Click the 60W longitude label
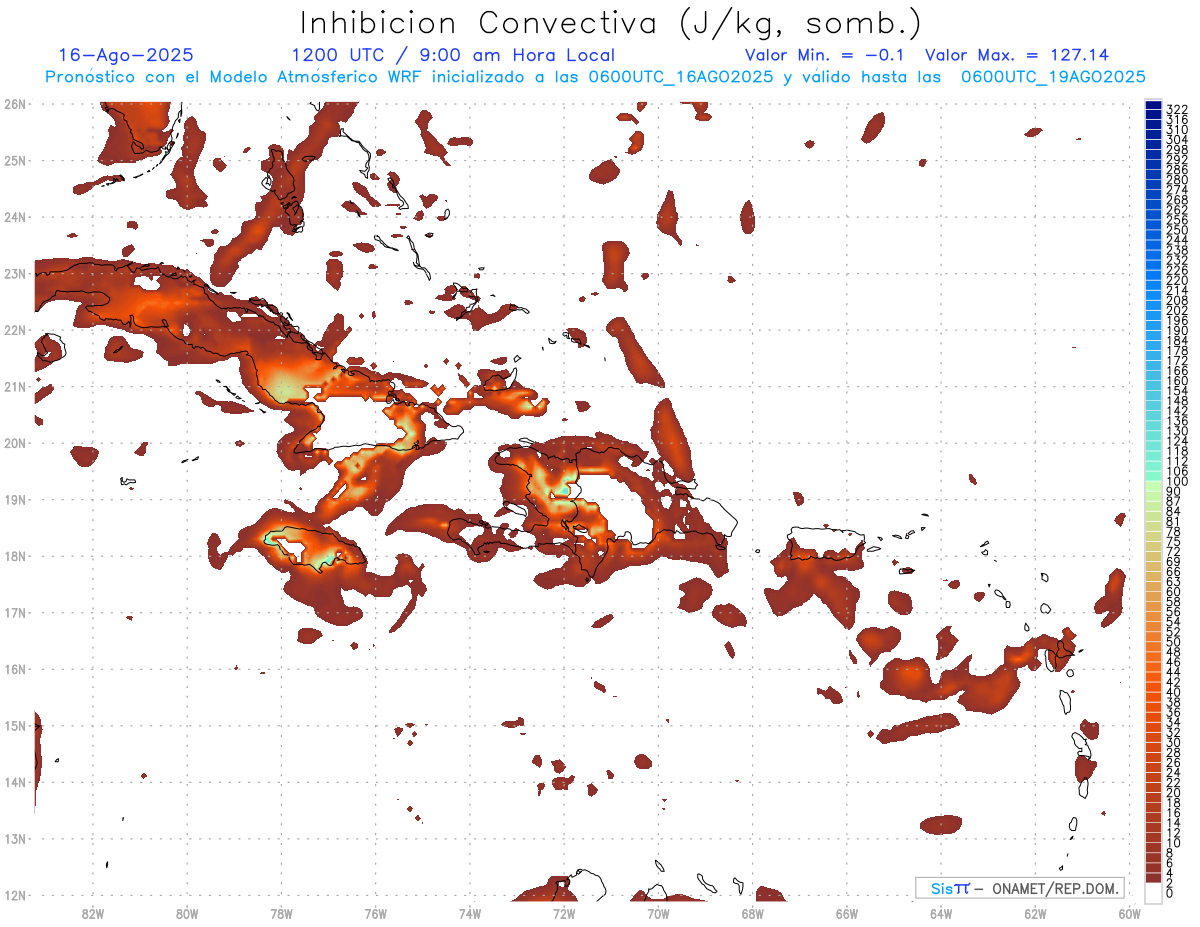1200x927 pixels. tap(1130, 913)
